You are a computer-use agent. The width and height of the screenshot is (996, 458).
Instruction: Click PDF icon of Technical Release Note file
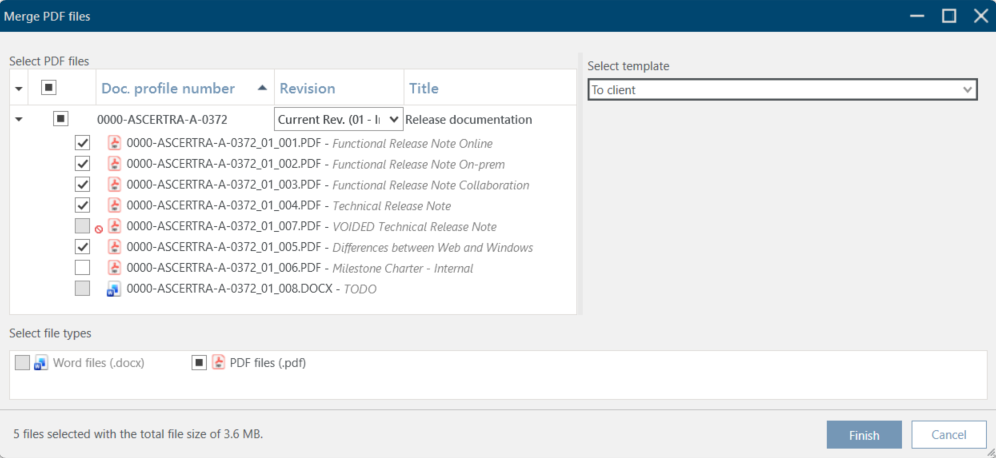pyautogui.click(x=114, y=206)
